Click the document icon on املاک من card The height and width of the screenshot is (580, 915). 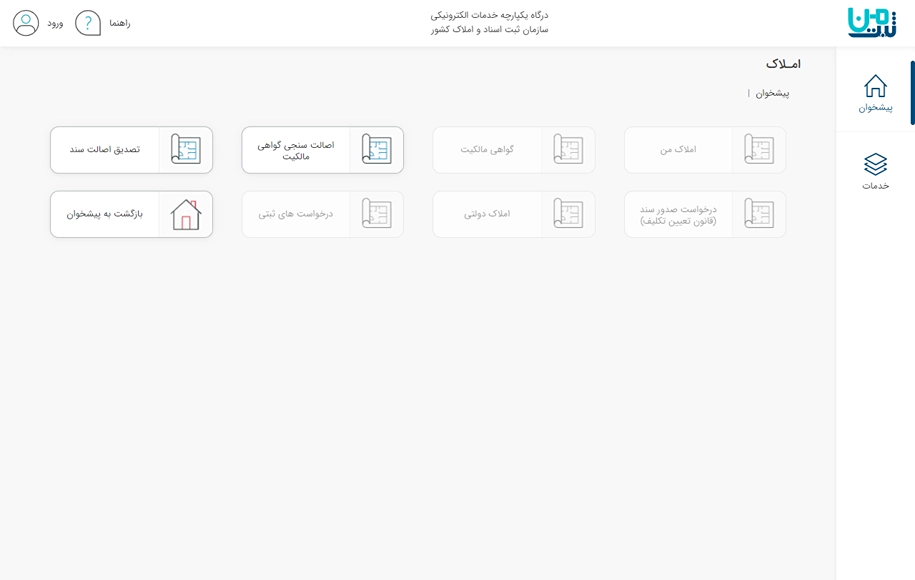point(760,149)
